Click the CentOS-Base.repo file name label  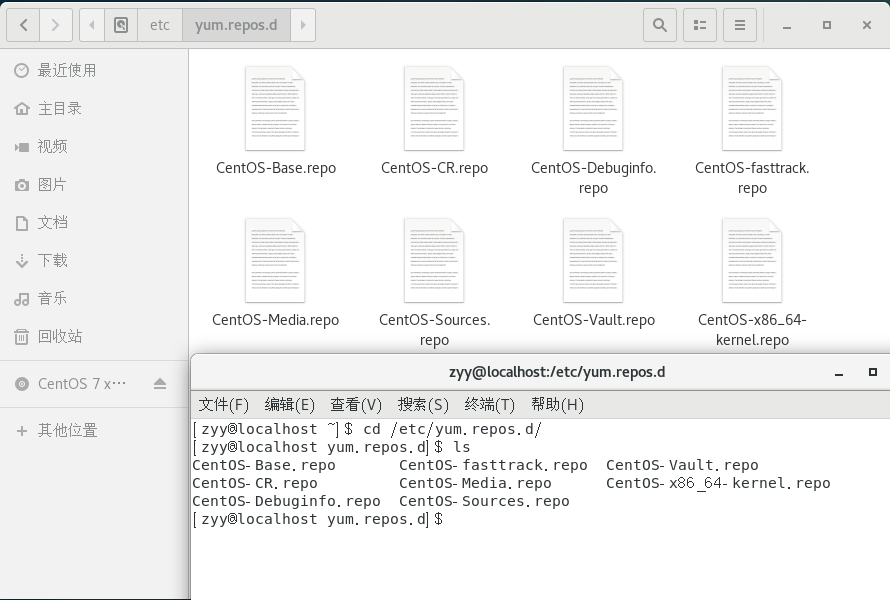[276, 168]
